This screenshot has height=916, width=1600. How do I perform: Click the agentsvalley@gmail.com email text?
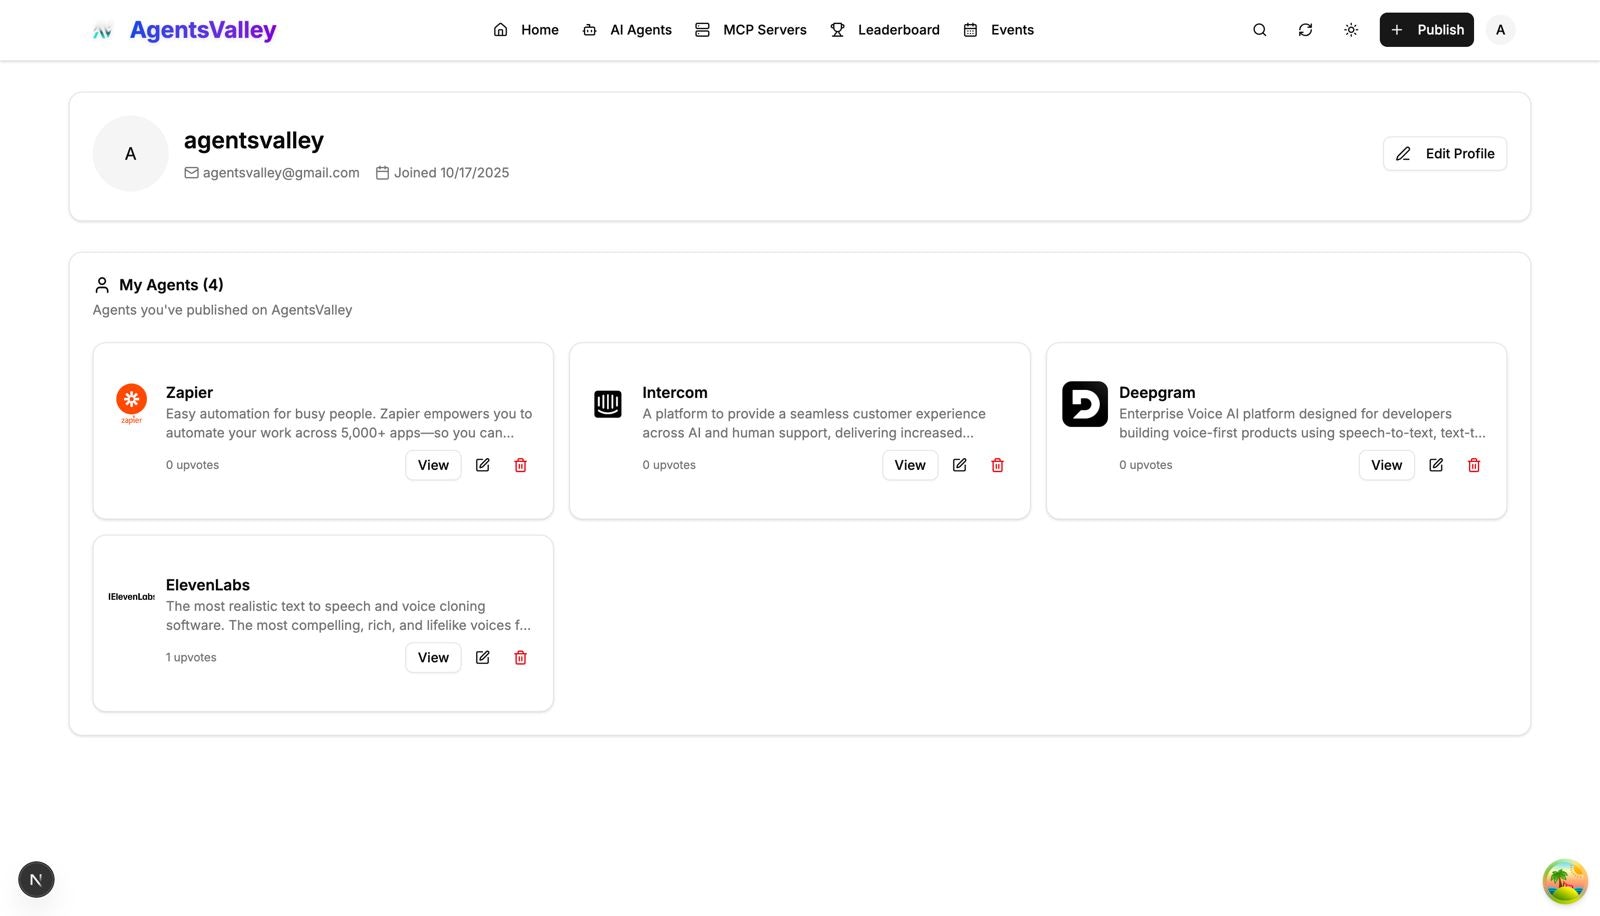(281, 173)
